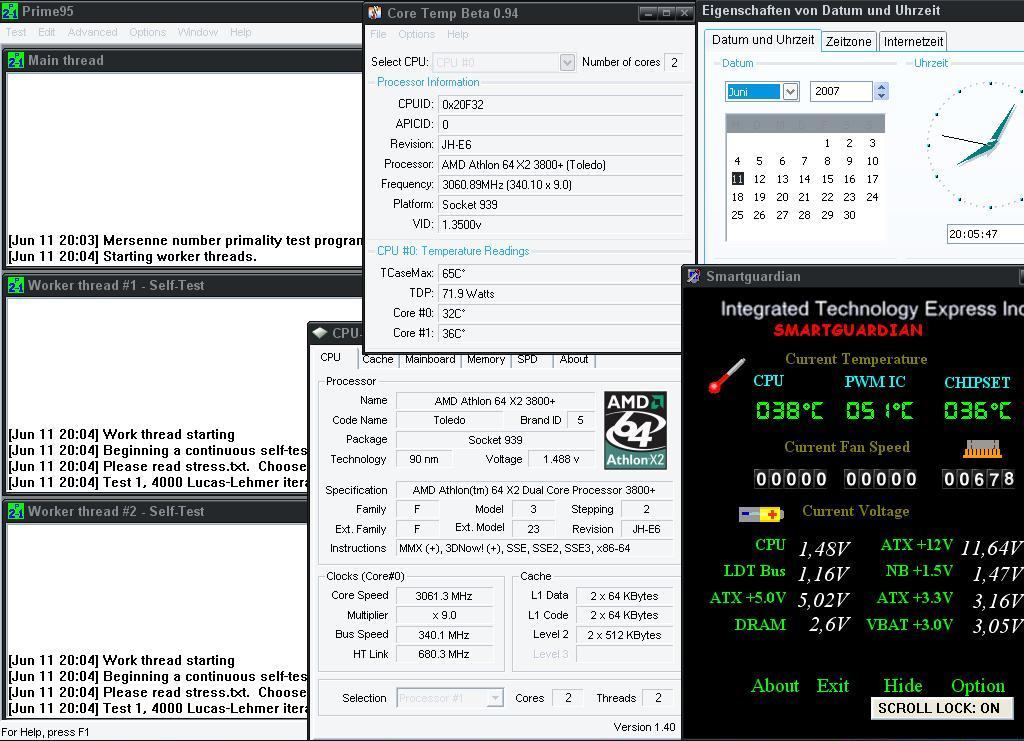The width and height of the screenshot is (1024, 741).
Task: Increase the year with the up arrow
Action: coord(881,87)
